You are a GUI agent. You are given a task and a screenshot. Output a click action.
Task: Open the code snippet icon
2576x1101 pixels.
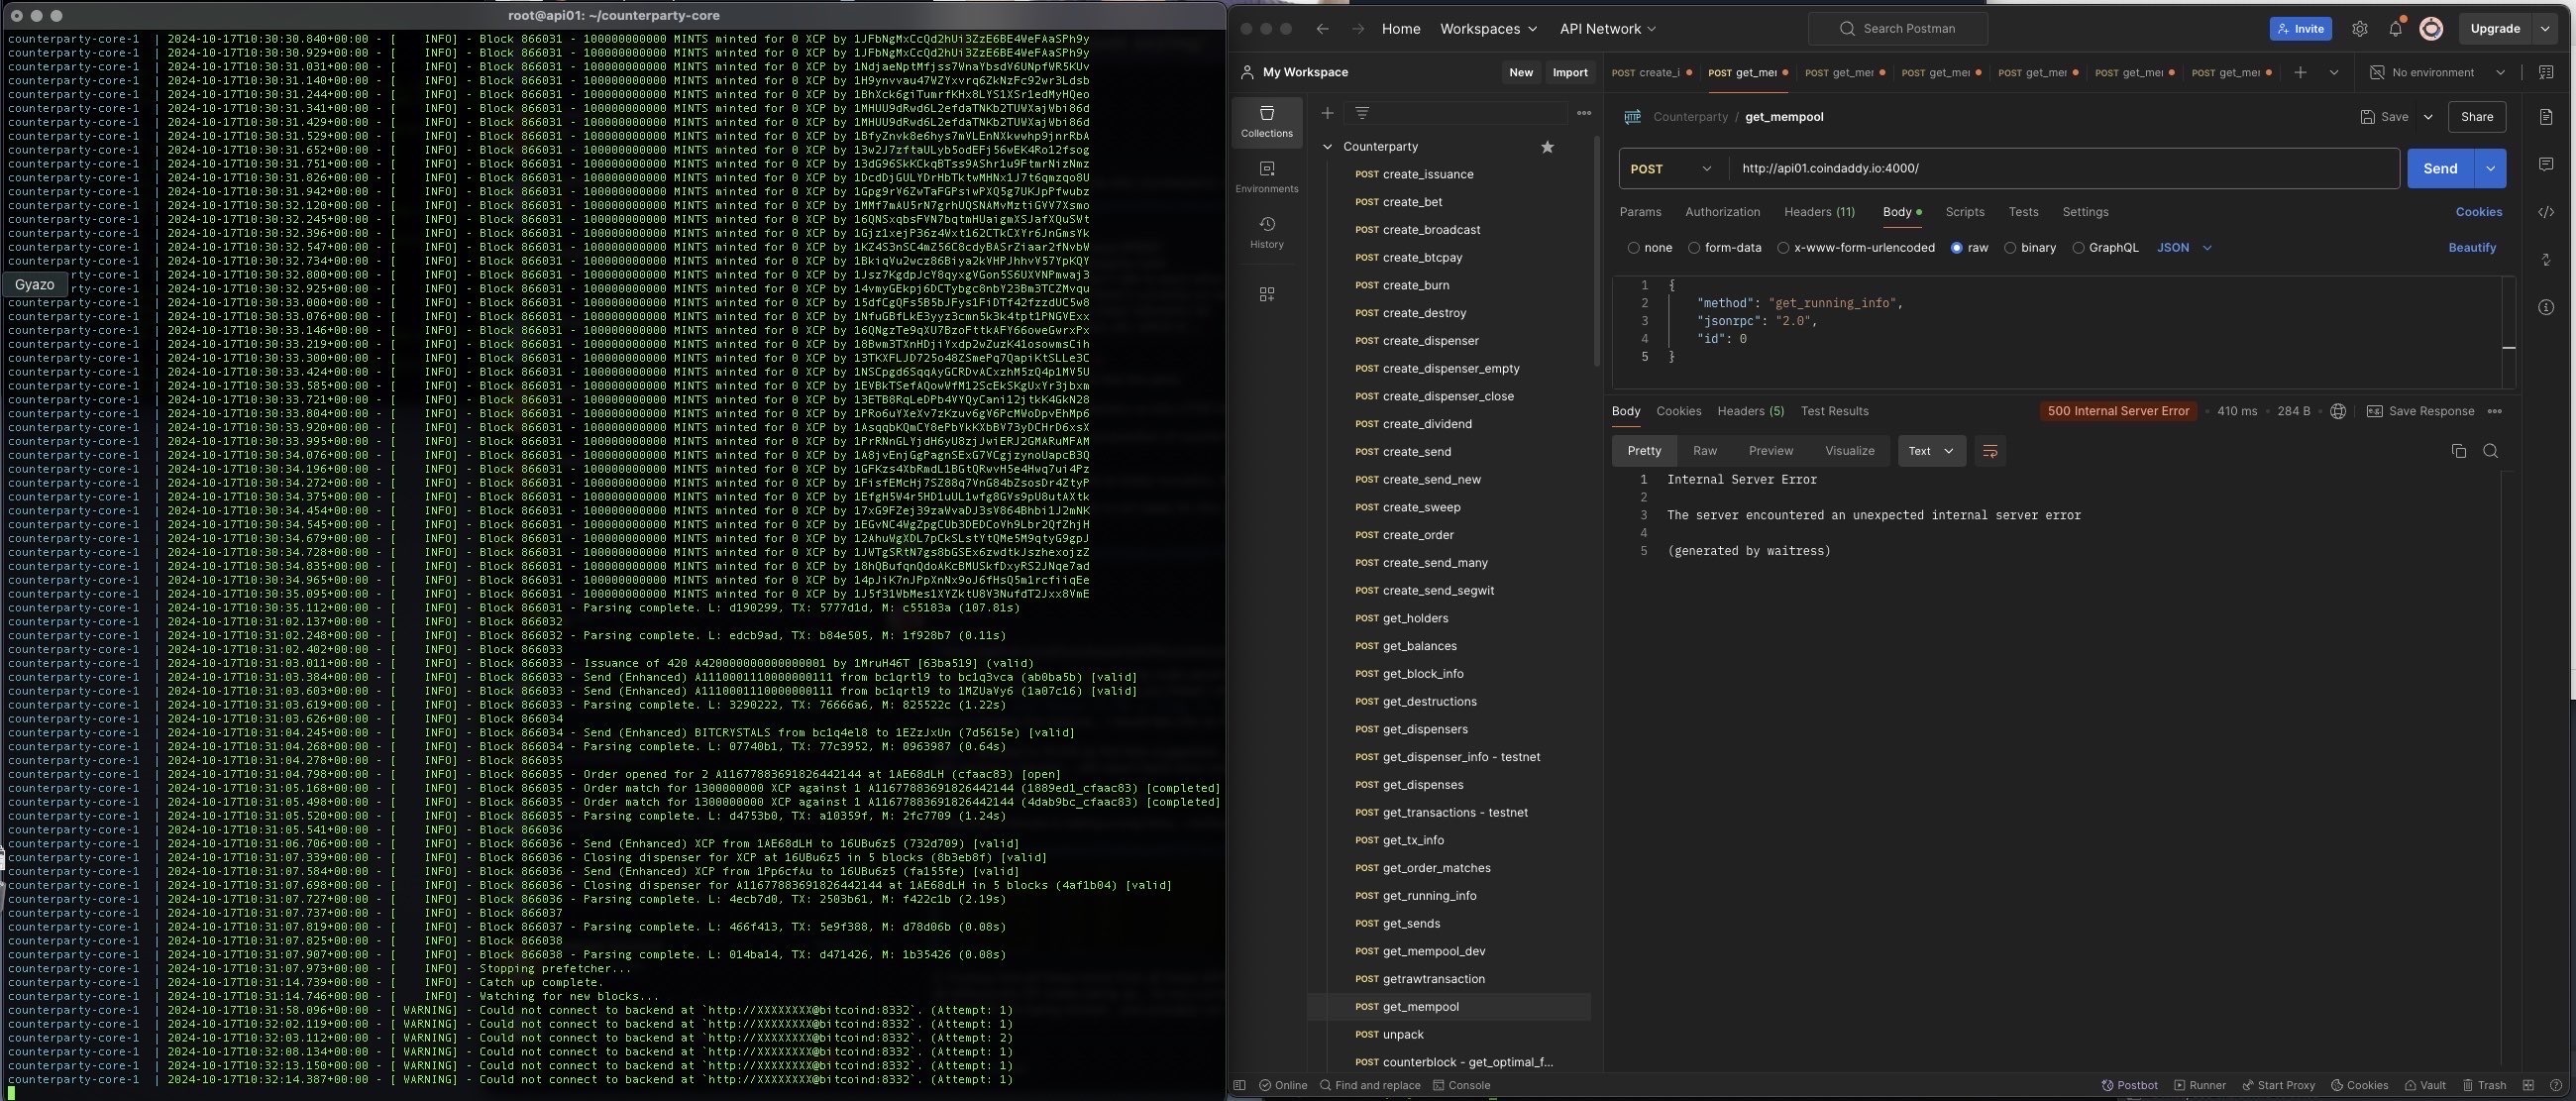pos(2545,212)
